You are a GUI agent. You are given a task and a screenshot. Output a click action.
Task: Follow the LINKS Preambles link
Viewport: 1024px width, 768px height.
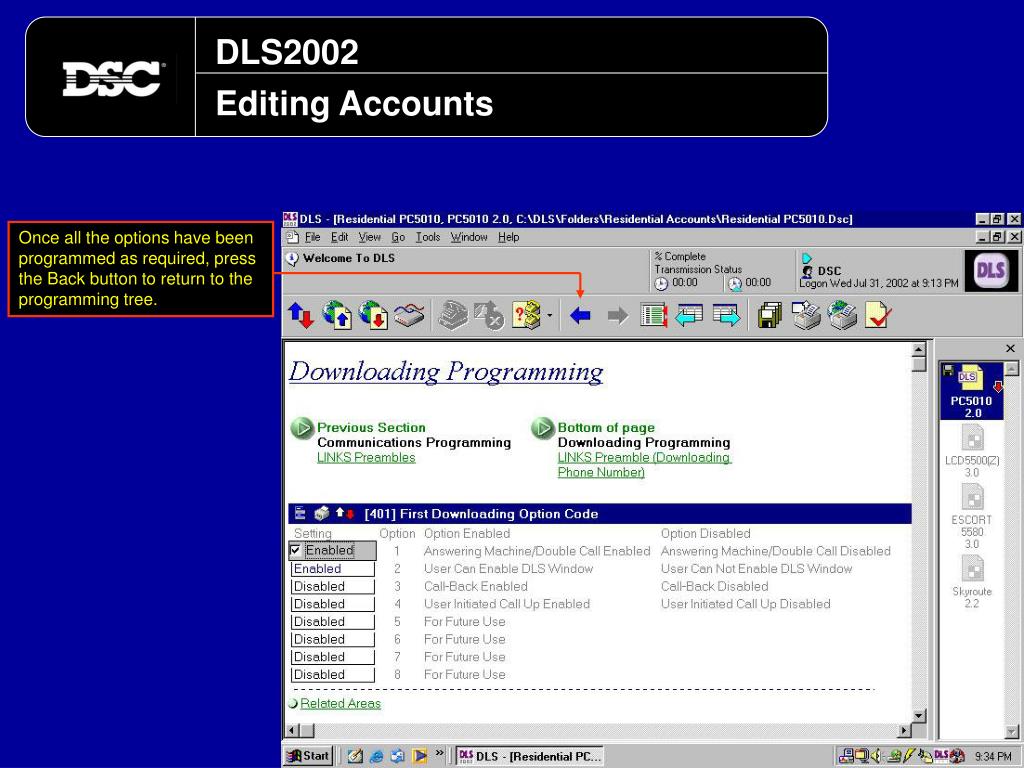click(x=366, y=458)
